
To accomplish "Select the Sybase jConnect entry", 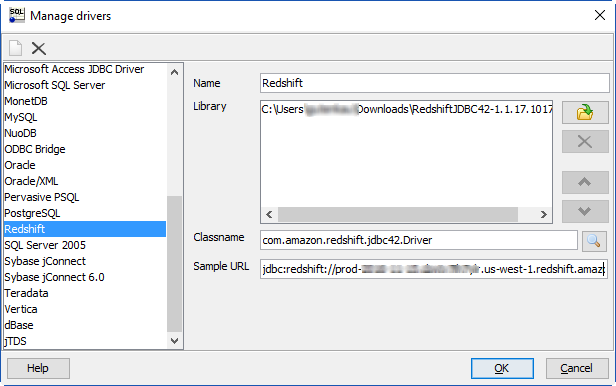I will click(85, 261).
